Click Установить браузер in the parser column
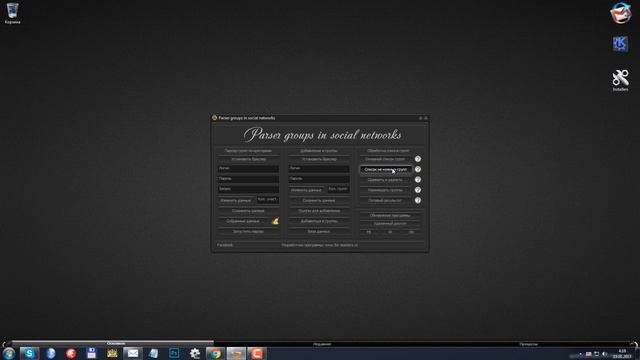The image size is (640, 360). (248, 159)
